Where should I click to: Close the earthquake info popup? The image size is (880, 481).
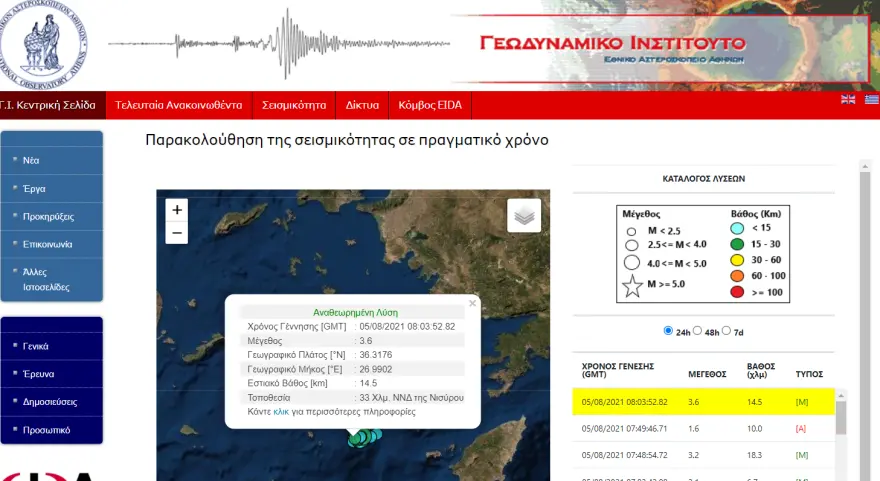pos(473,303)
